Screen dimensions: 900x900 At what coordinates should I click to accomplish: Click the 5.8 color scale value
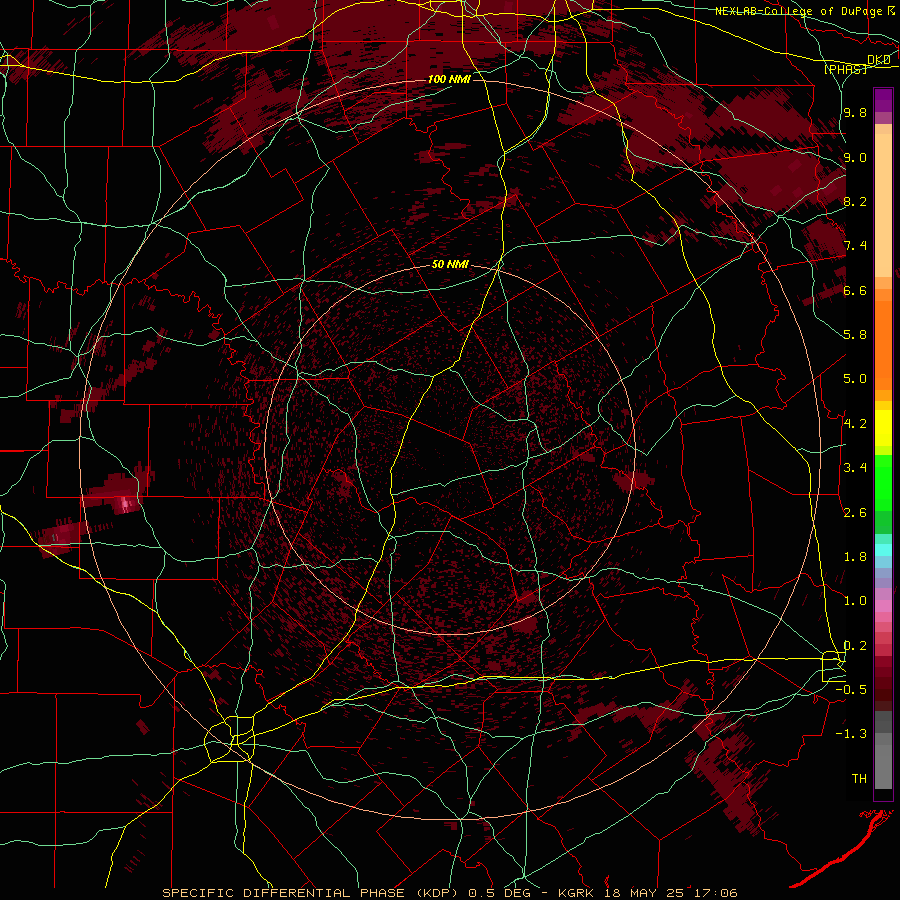[855, 335]
